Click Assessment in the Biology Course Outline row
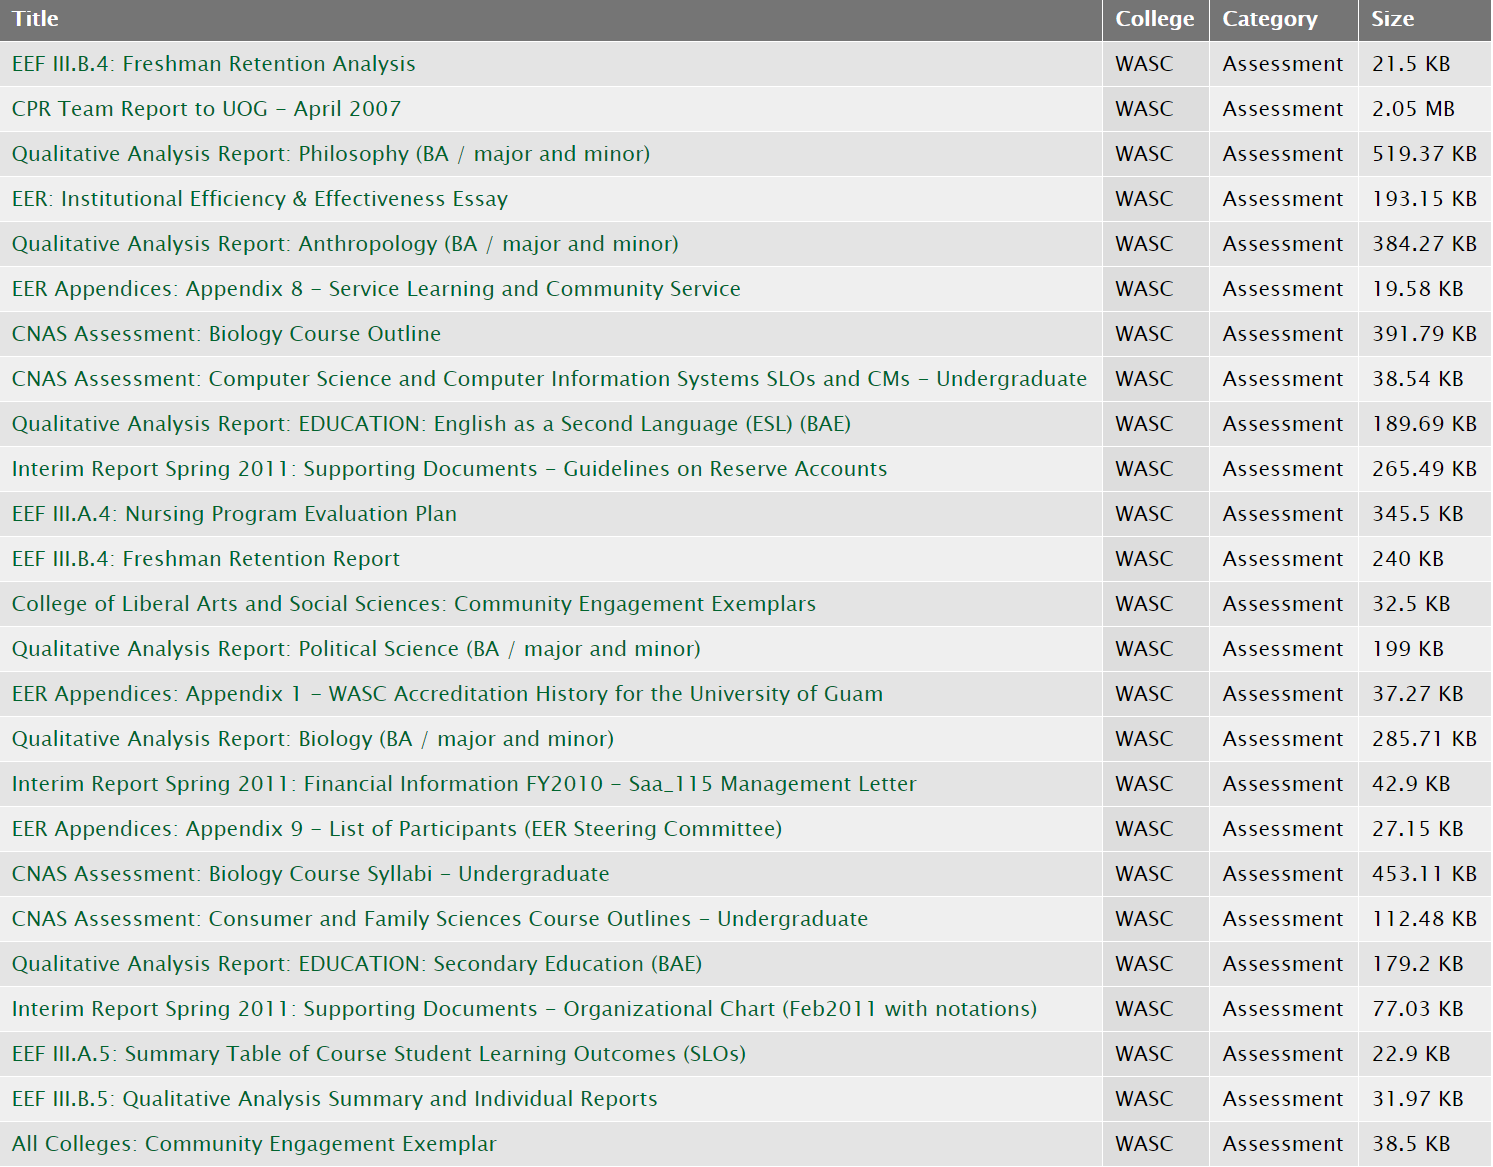 click(1283, 334)
